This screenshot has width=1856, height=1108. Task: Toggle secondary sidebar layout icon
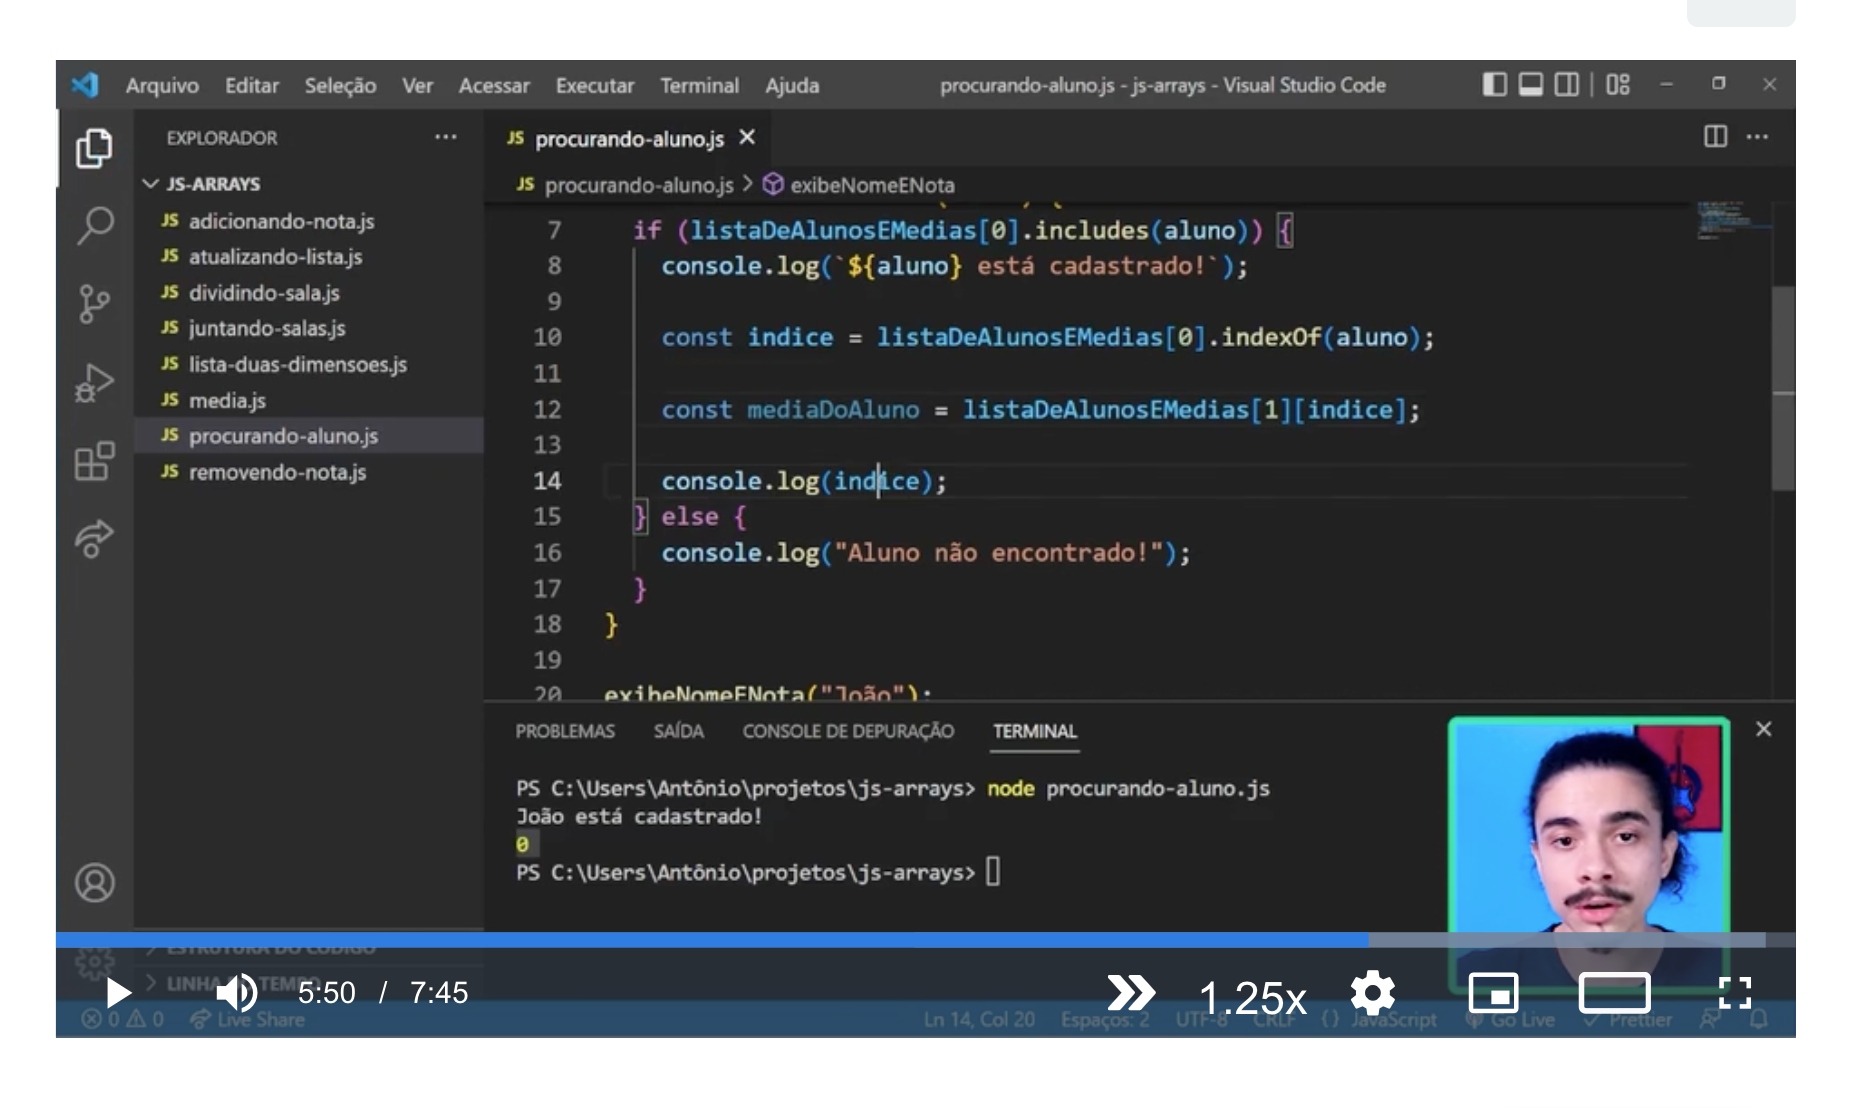1567,85
